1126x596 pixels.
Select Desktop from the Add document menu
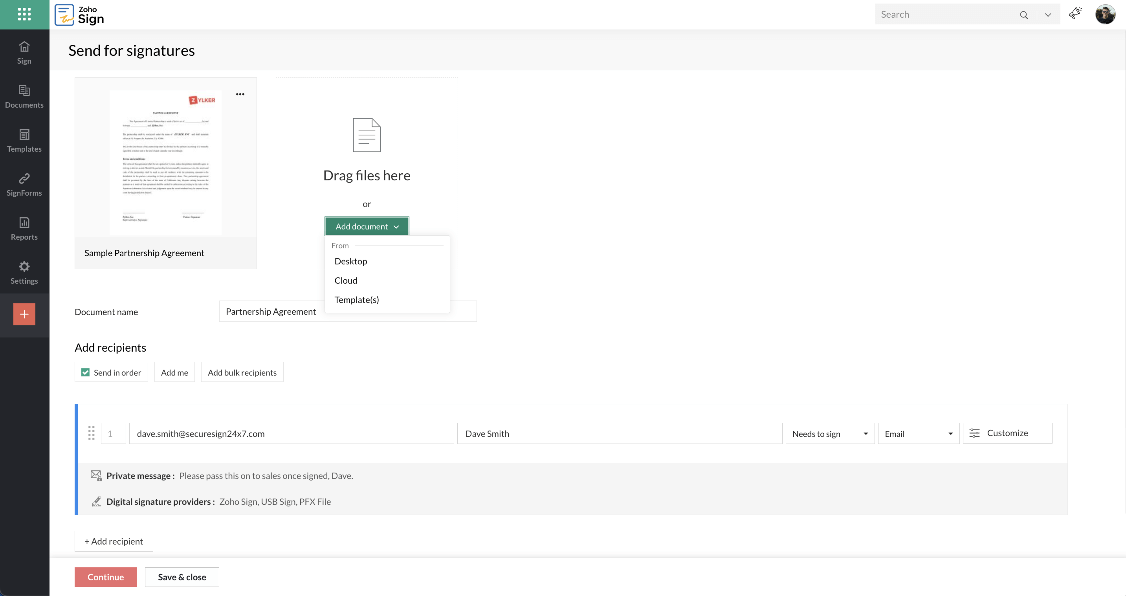pos(350,261)
